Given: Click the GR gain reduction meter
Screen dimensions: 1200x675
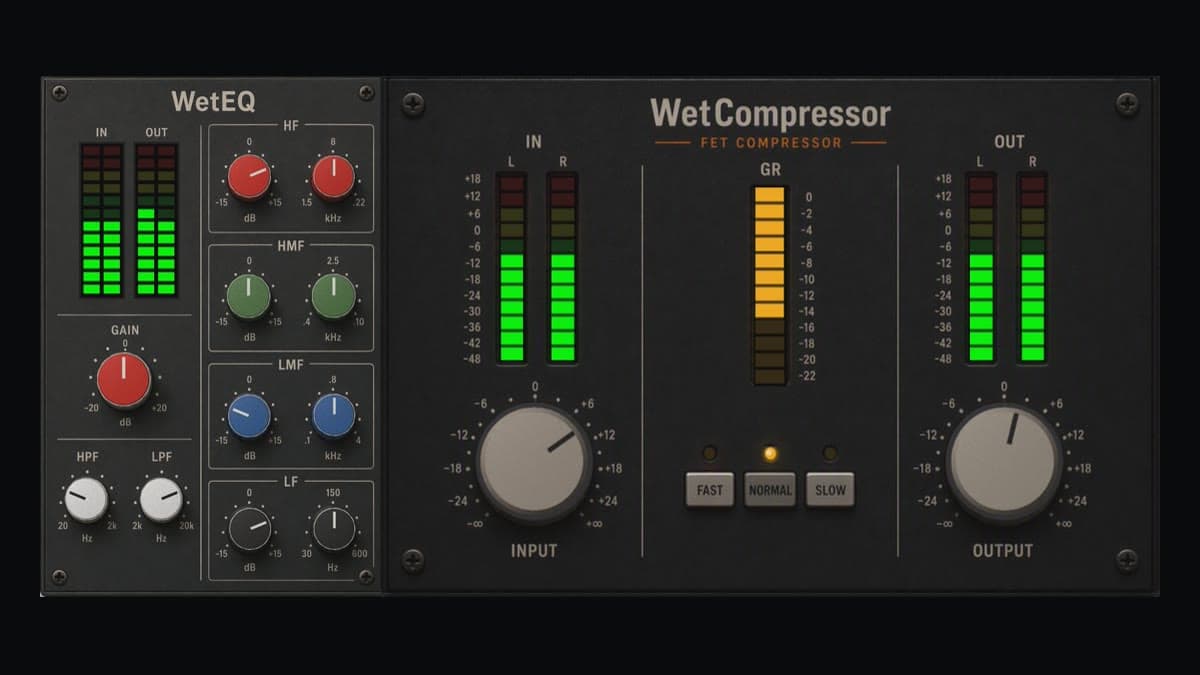Looking at the screenshot, I should click(770, 285).
